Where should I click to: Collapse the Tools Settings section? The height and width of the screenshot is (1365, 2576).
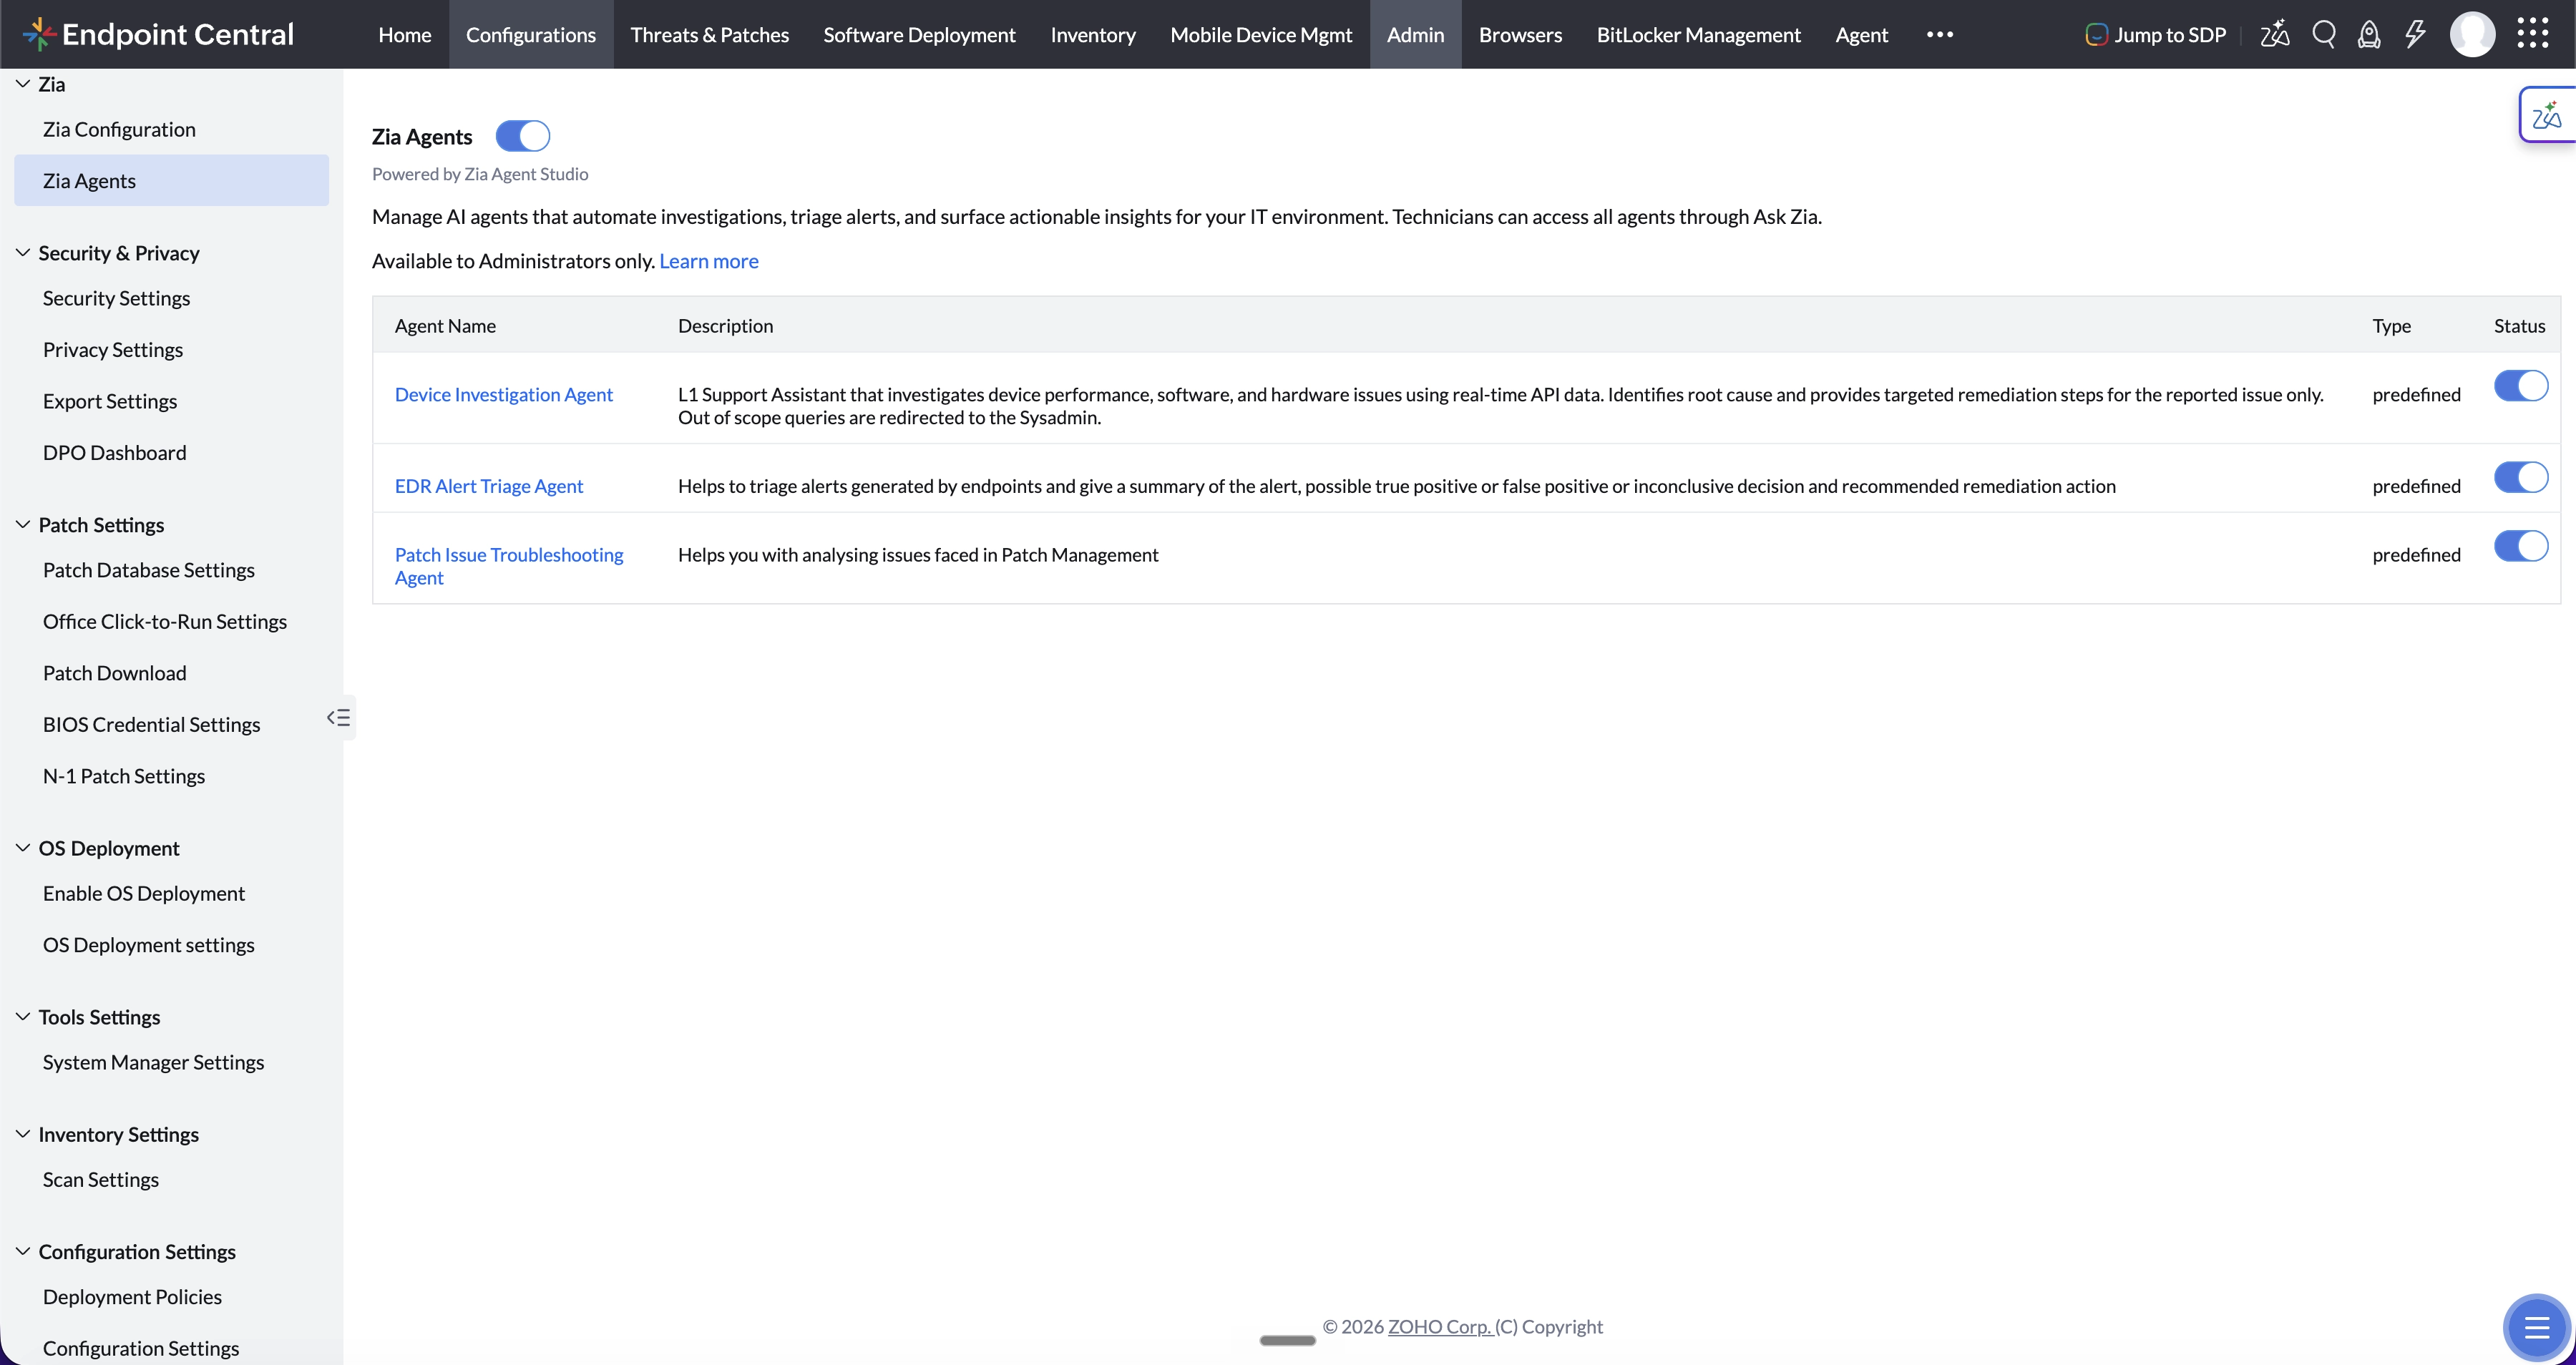point(23,1017)
